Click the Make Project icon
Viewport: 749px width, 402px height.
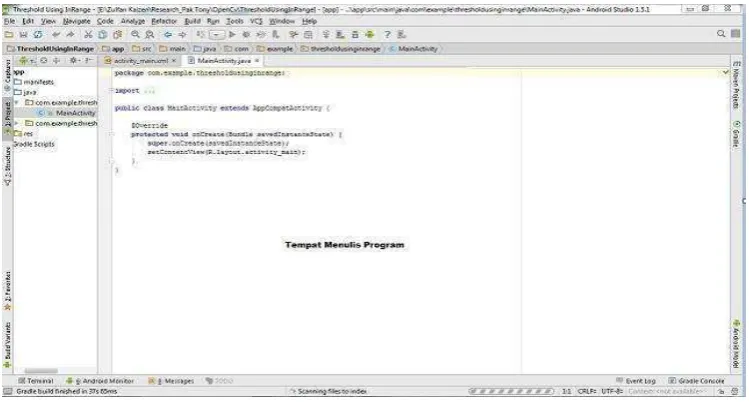point(200,34)
